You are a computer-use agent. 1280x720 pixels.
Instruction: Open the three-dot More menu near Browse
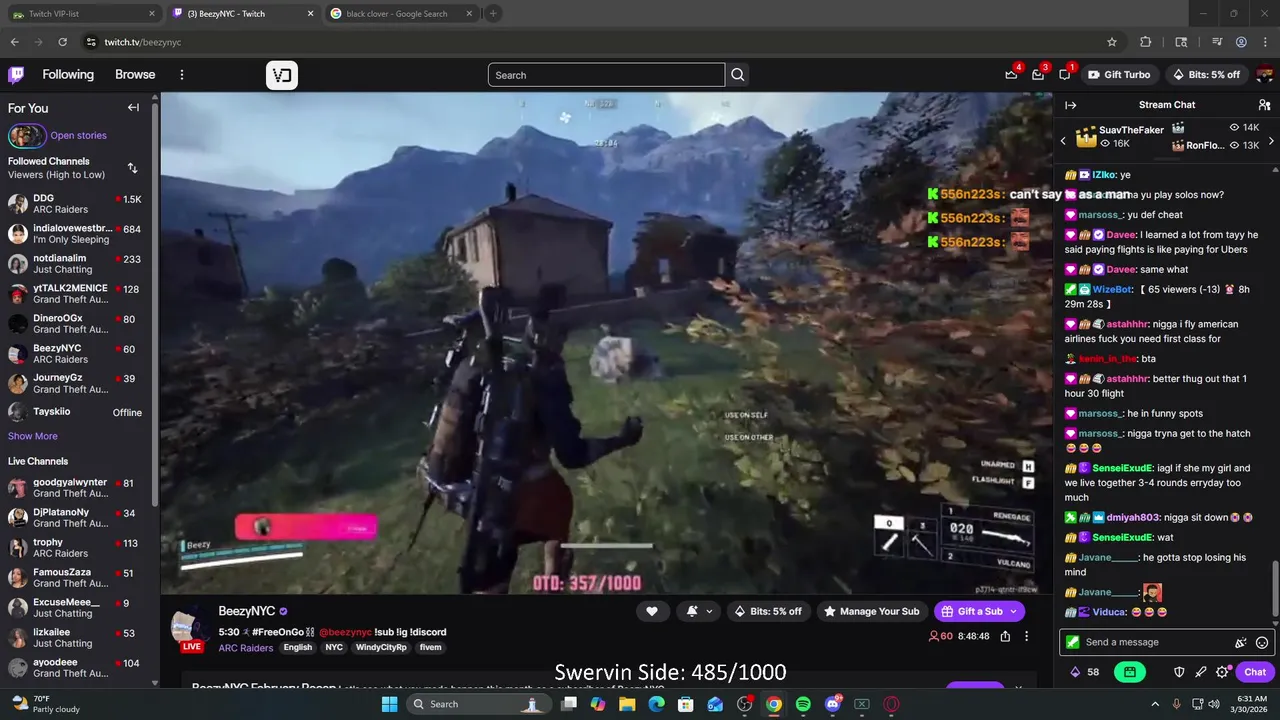click(181, 75)
